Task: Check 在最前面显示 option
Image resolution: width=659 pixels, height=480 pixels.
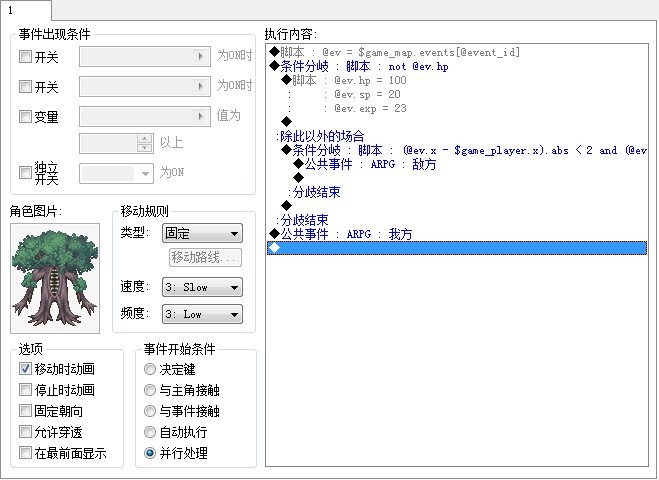Action: (x=25, y=453)
